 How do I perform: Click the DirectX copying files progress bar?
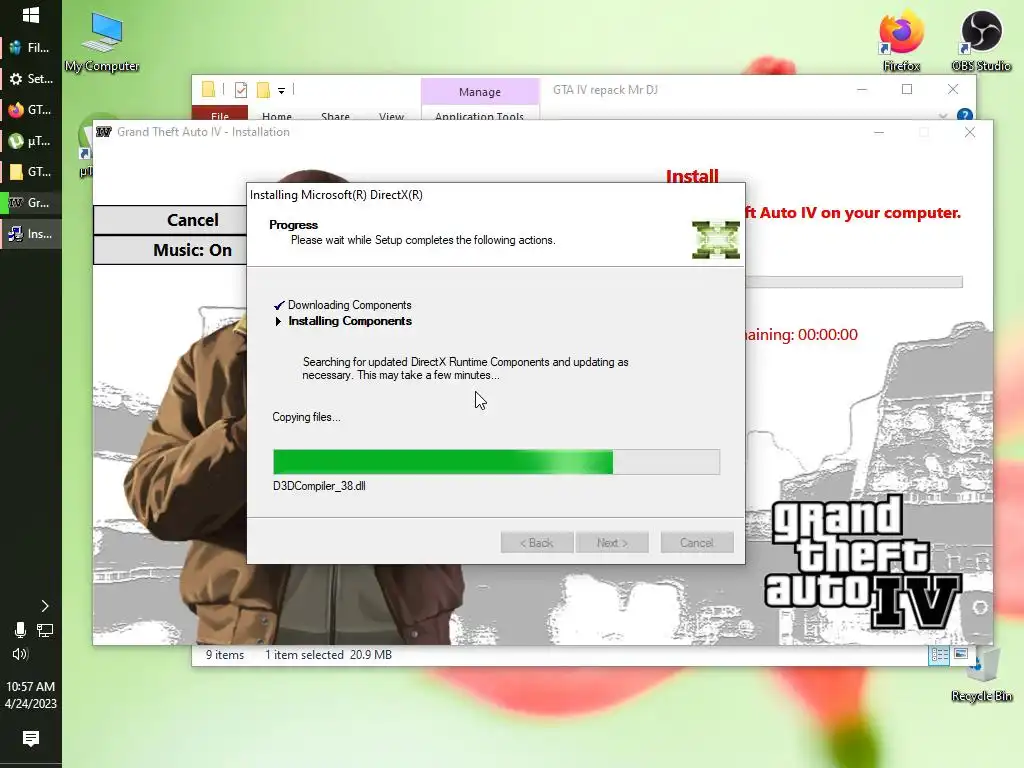pos(496,462)
